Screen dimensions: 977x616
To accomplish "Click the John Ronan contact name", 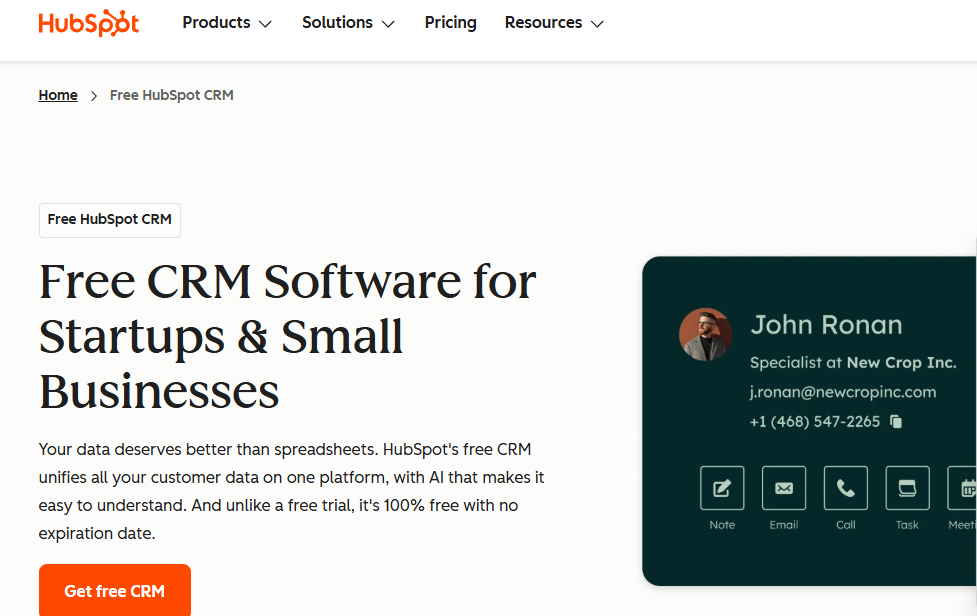I will click(x=826, y=325).
